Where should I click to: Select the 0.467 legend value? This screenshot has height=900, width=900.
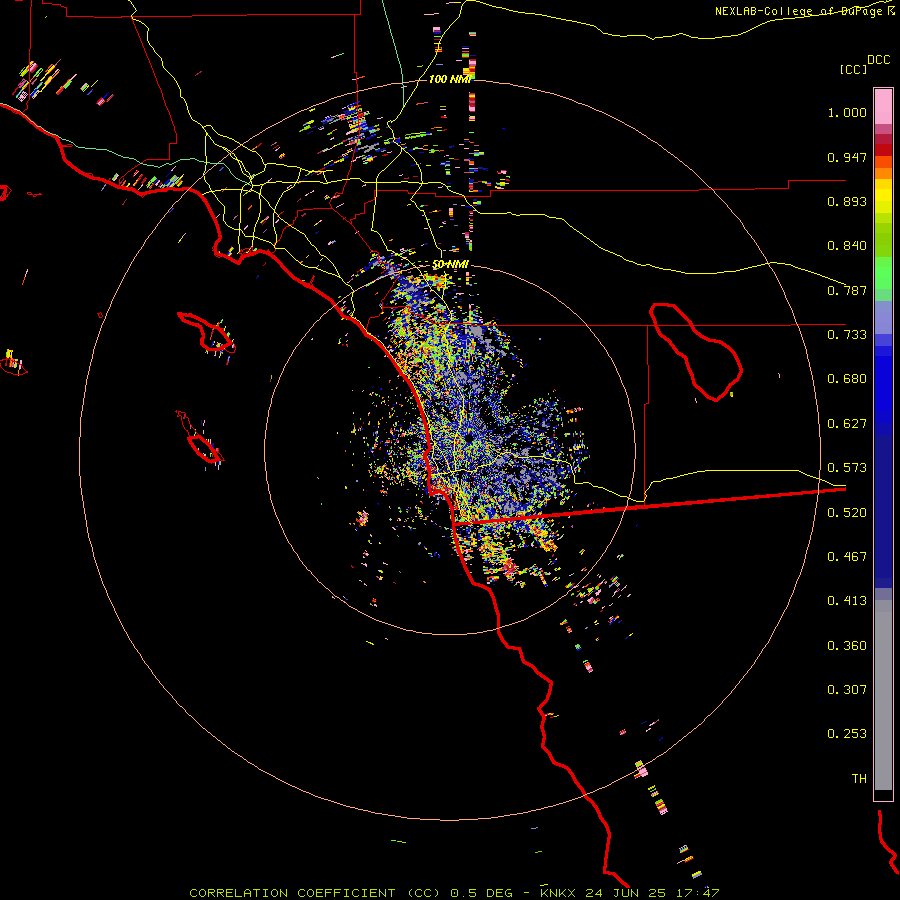(x=847, y=557)
